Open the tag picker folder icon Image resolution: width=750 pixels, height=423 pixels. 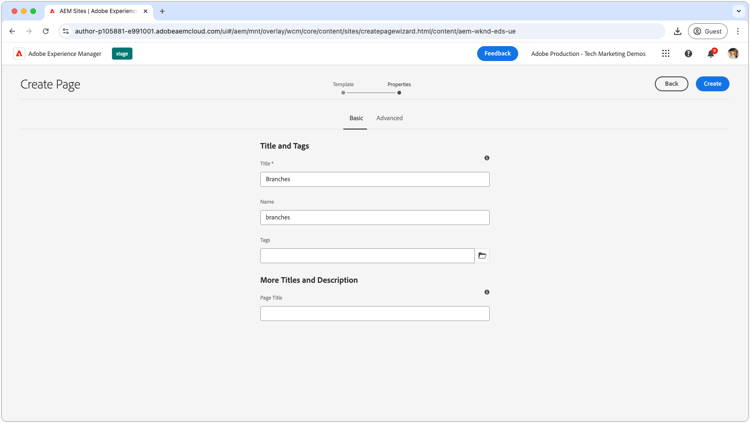point(482,256)
